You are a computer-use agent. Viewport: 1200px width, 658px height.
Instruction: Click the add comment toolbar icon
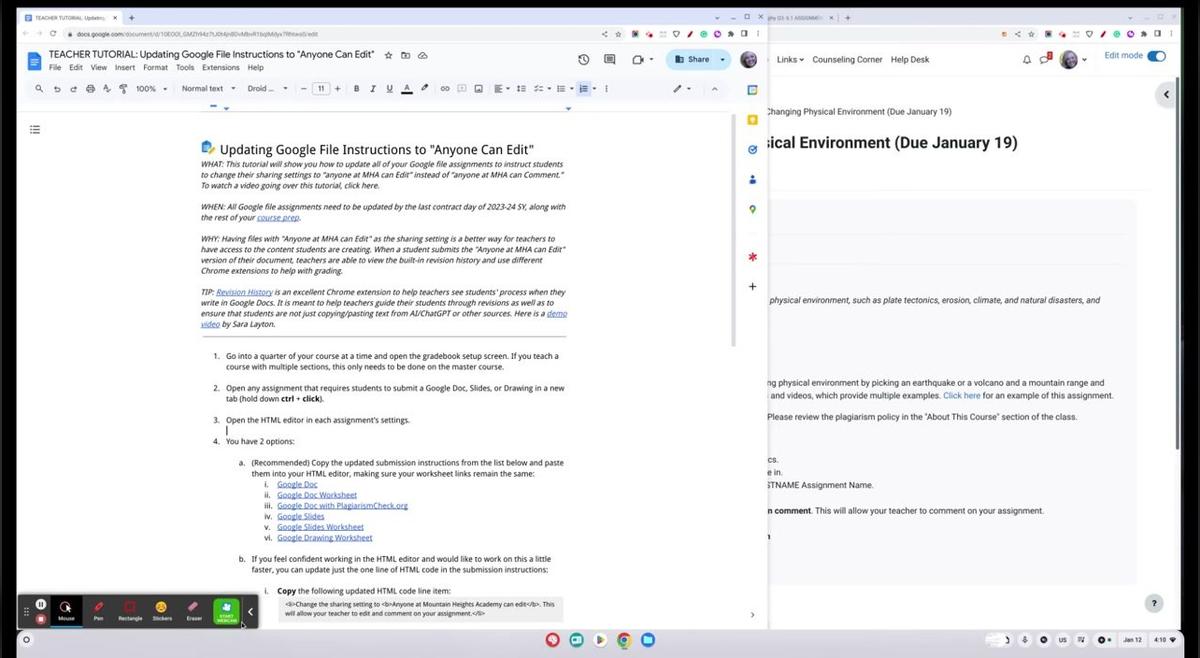(x=463, y=89)
